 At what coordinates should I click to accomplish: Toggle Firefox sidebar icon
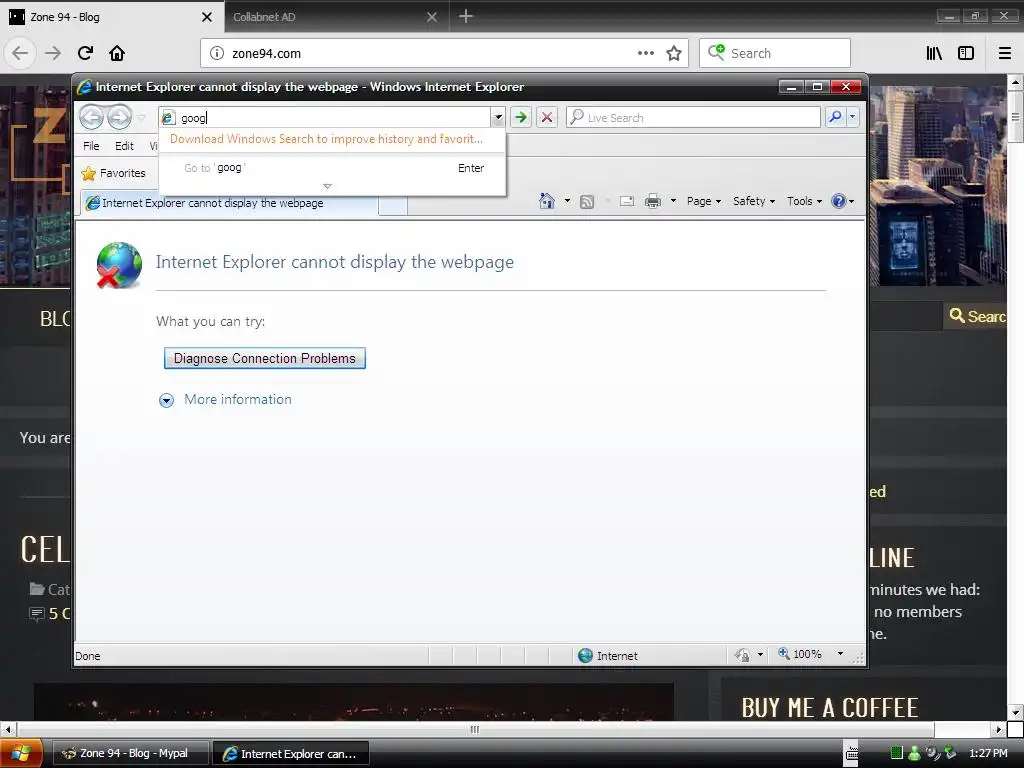966,54
